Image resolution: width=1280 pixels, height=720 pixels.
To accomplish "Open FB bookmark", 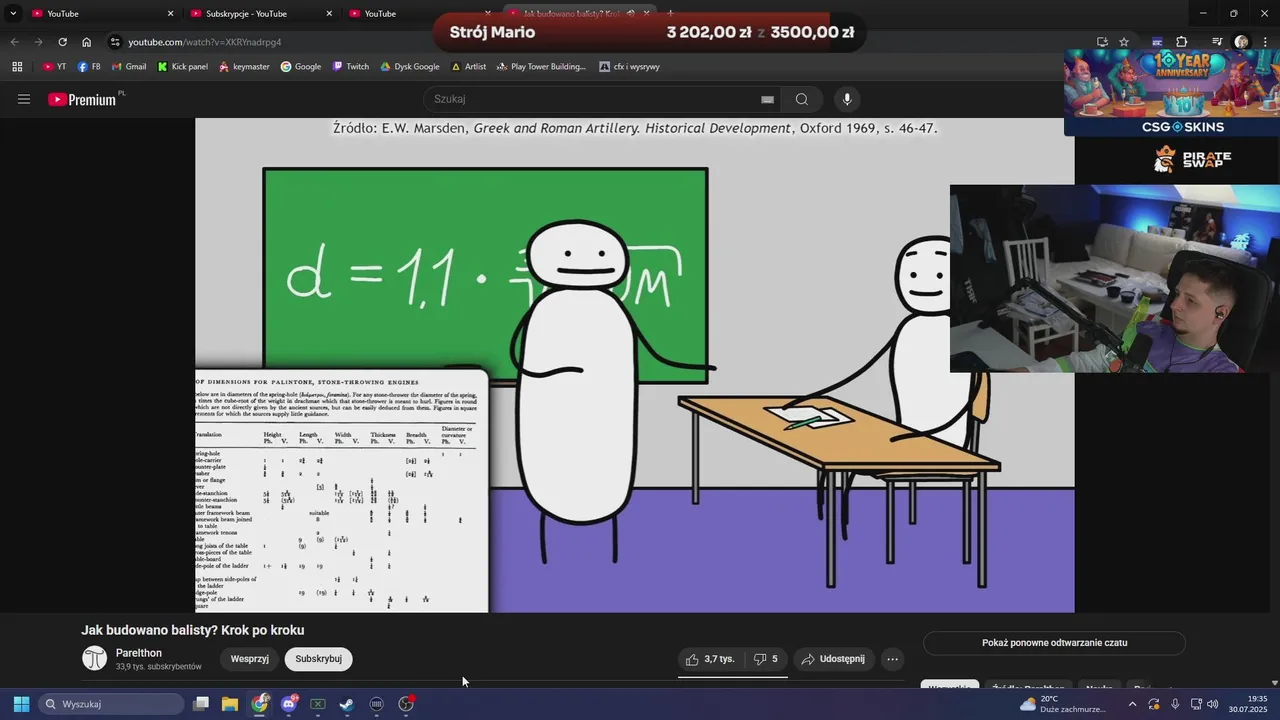I will coord(89,67).
